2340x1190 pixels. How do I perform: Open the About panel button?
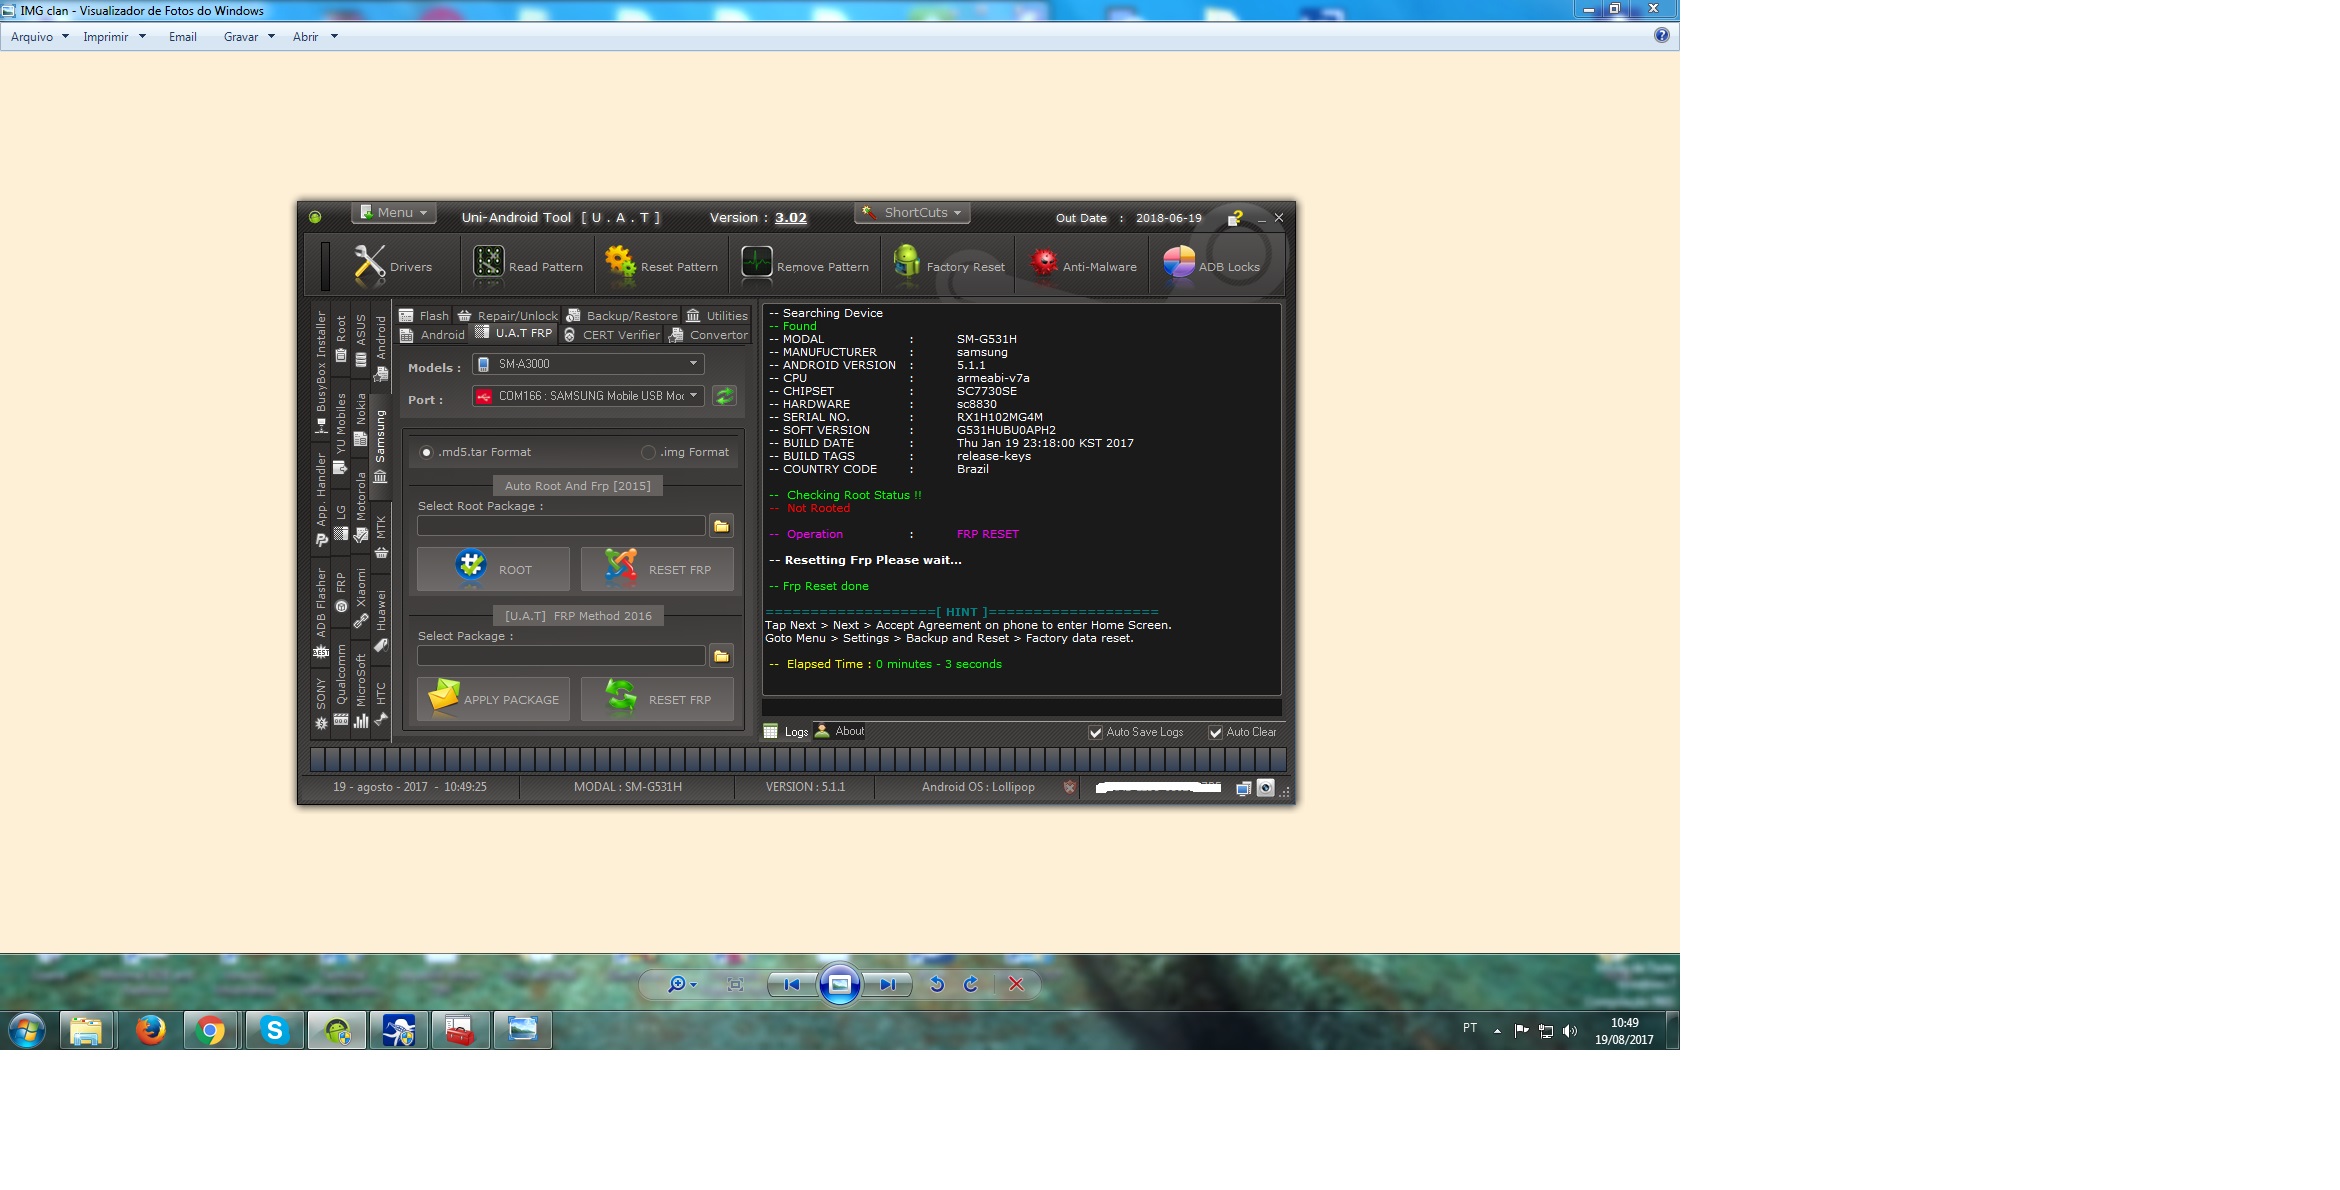pyautogui.click(x=840, y=732)
